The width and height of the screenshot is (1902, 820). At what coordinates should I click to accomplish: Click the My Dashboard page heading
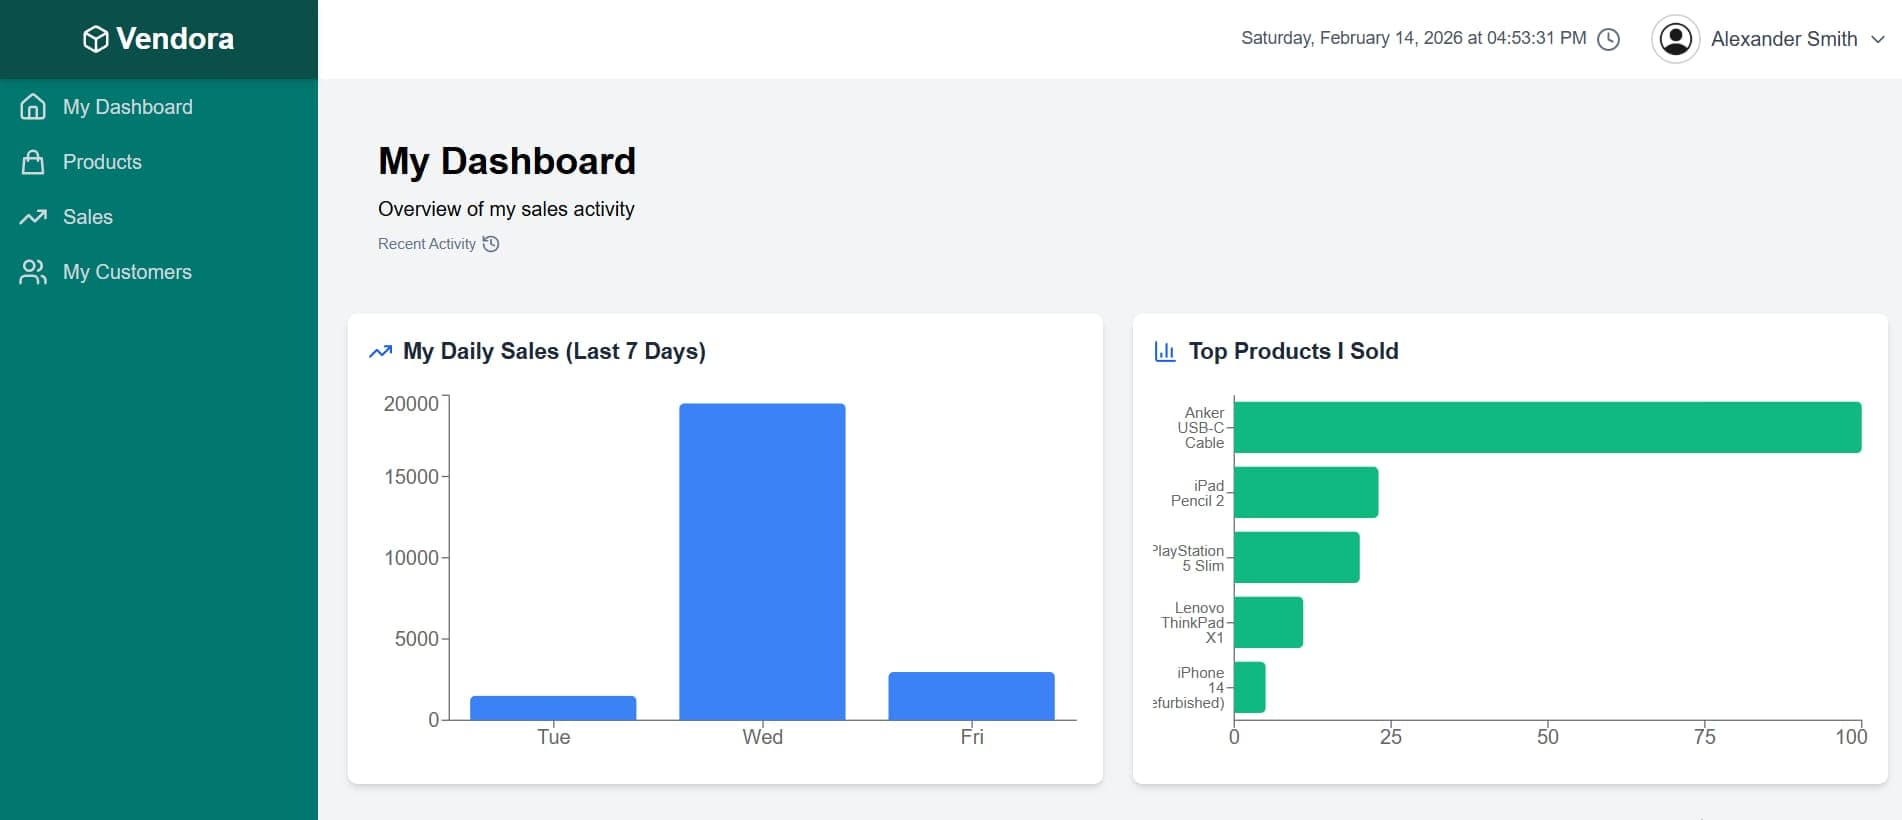coord(507,161)
